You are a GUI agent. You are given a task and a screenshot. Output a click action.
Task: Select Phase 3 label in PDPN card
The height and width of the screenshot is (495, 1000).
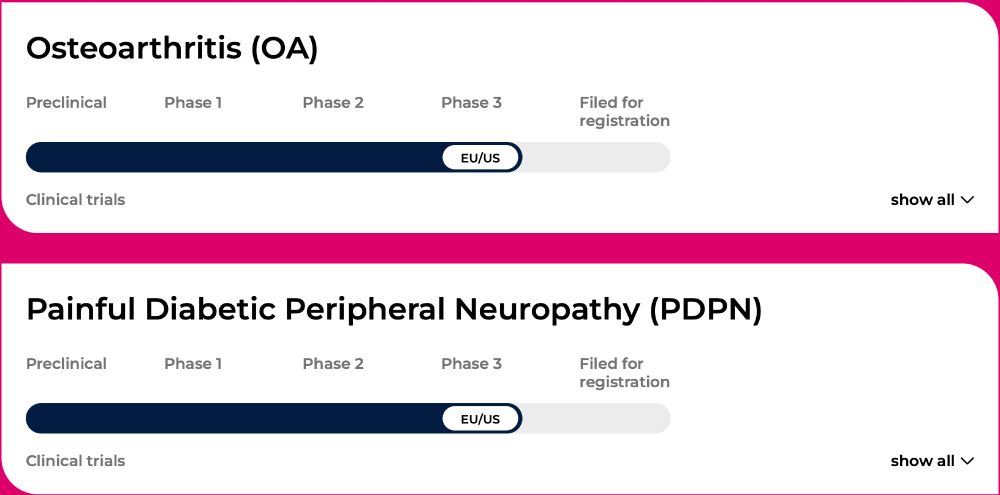click(471, 364)
